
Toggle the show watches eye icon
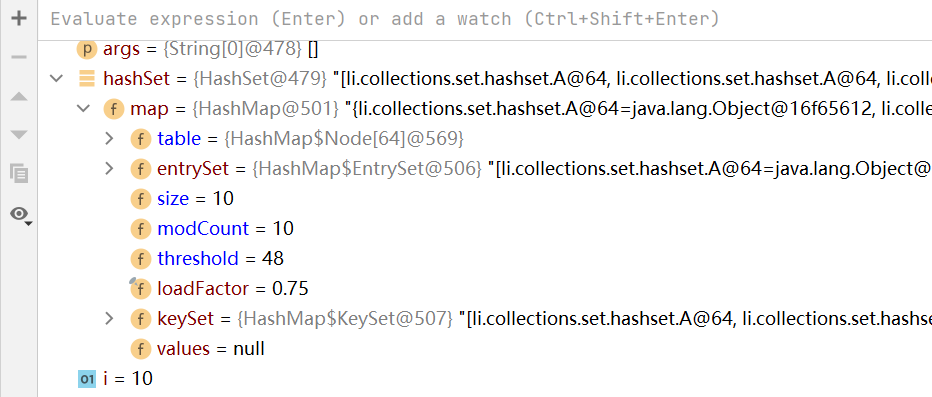pyautogui.click(x=21, y=214)
